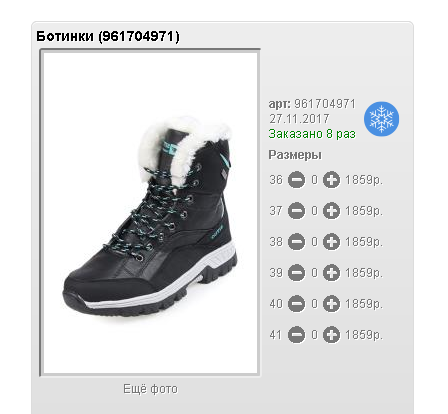This screenshot has width=448, height=414.
Task: Open the 'Ещё фото' link
Action: tap(150, 389)
